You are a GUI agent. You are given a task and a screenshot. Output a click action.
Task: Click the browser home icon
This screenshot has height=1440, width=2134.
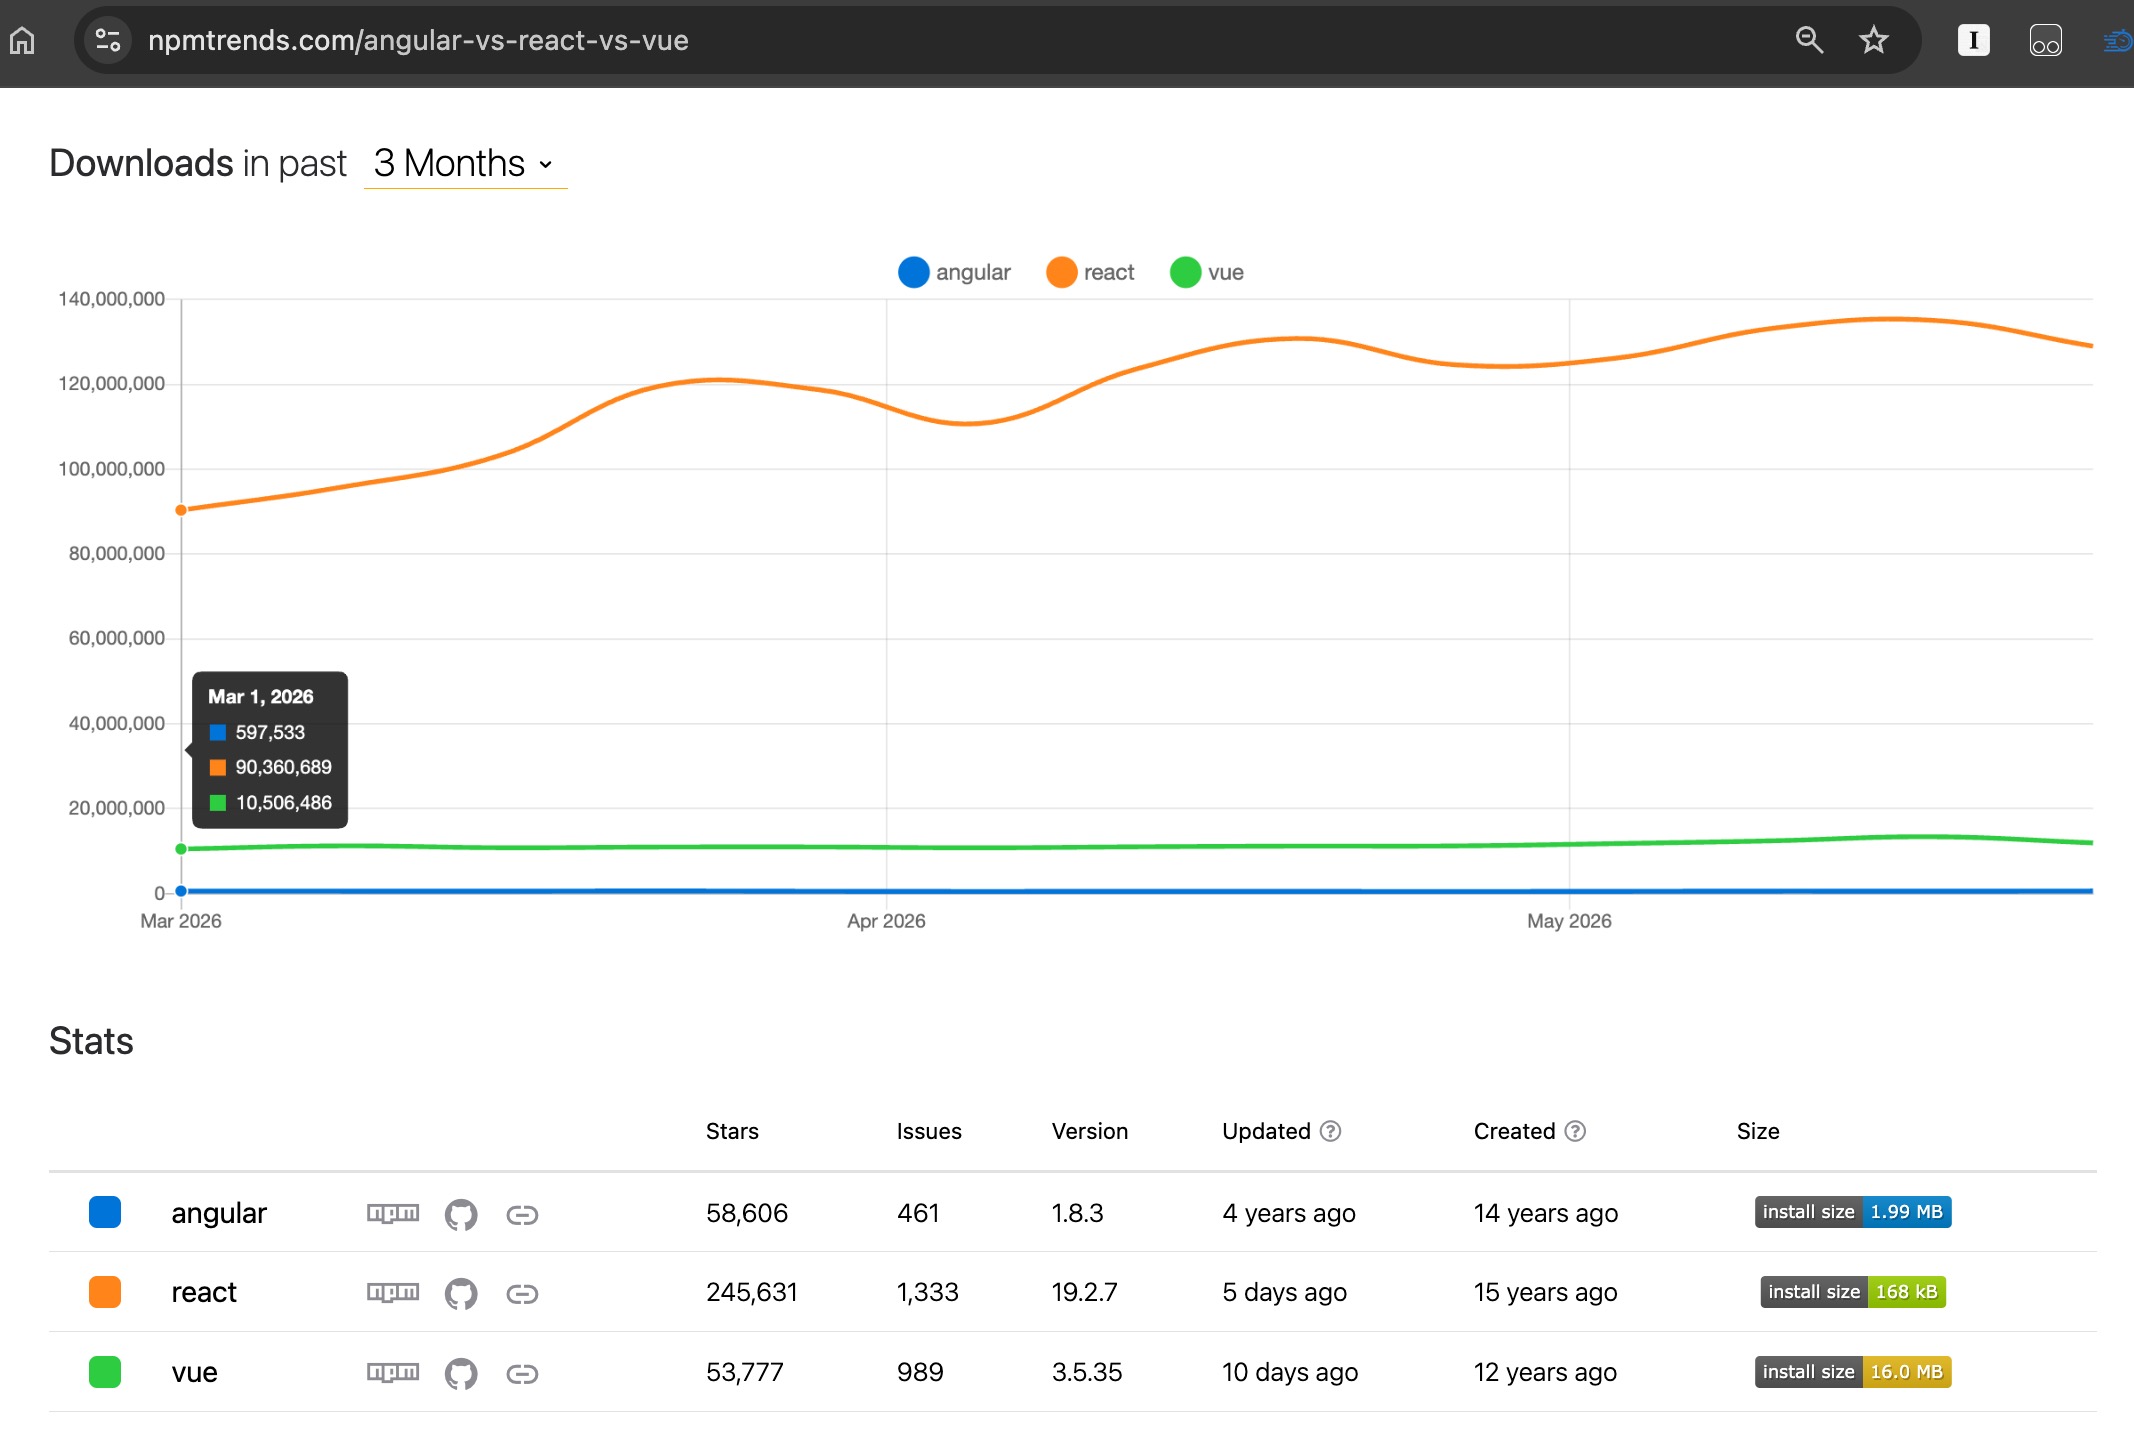(x=22, y=40)
